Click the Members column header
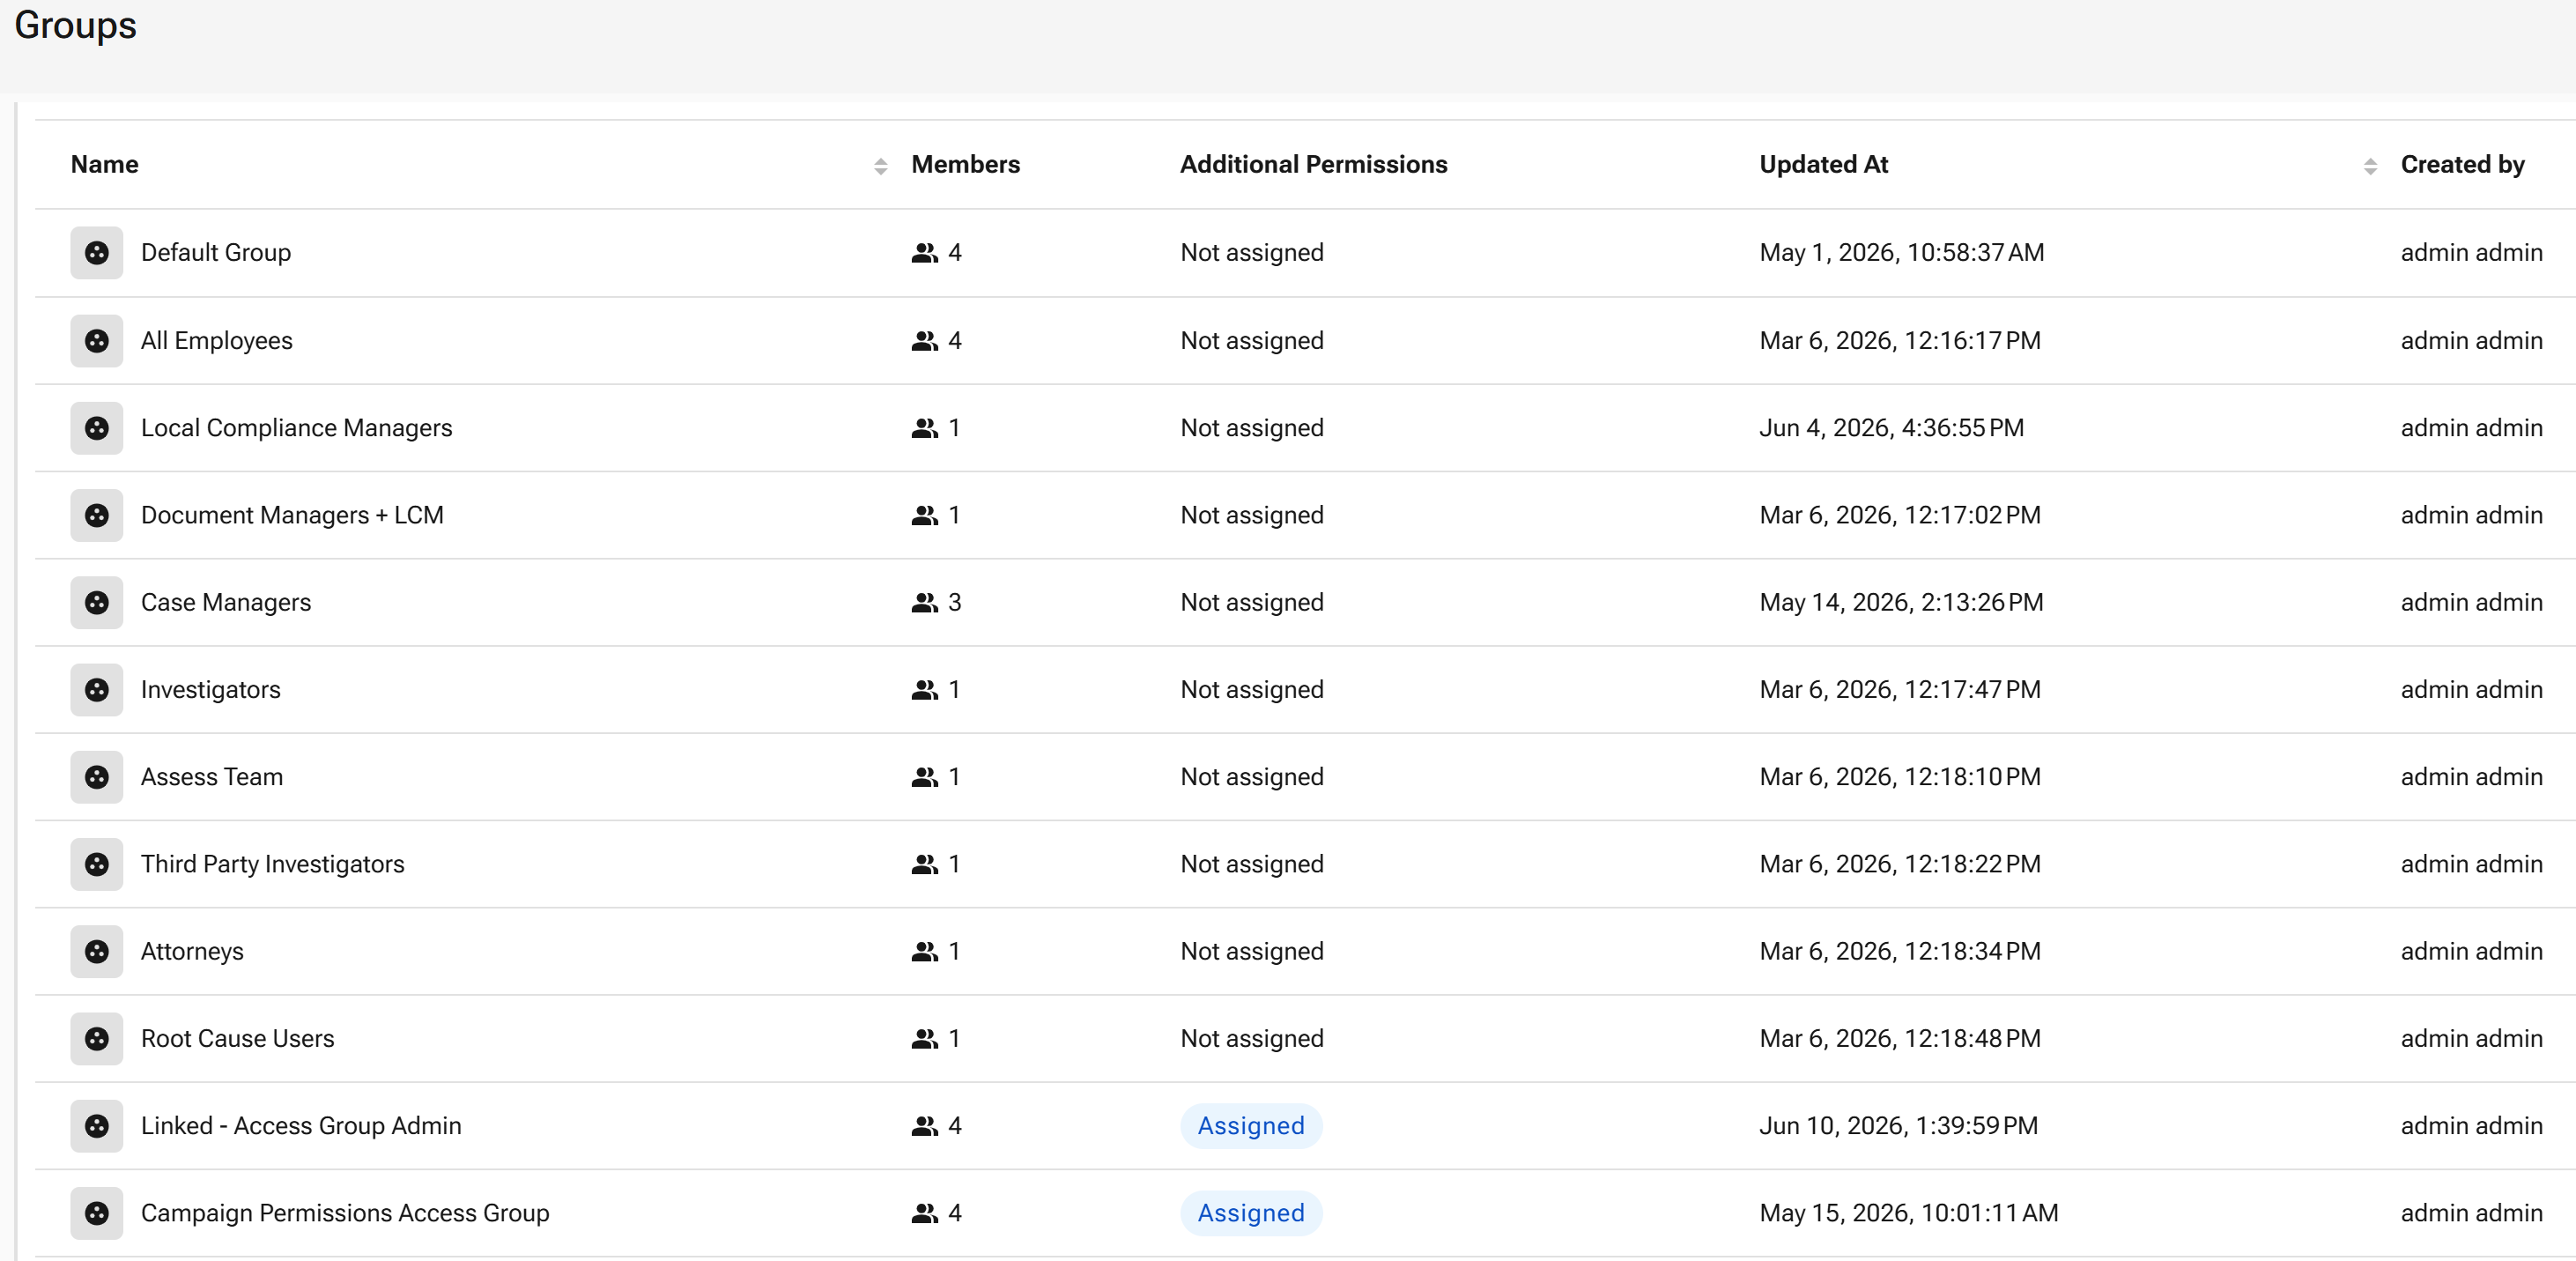This screenshot has width=2576, height=1261. coord(965,165)
